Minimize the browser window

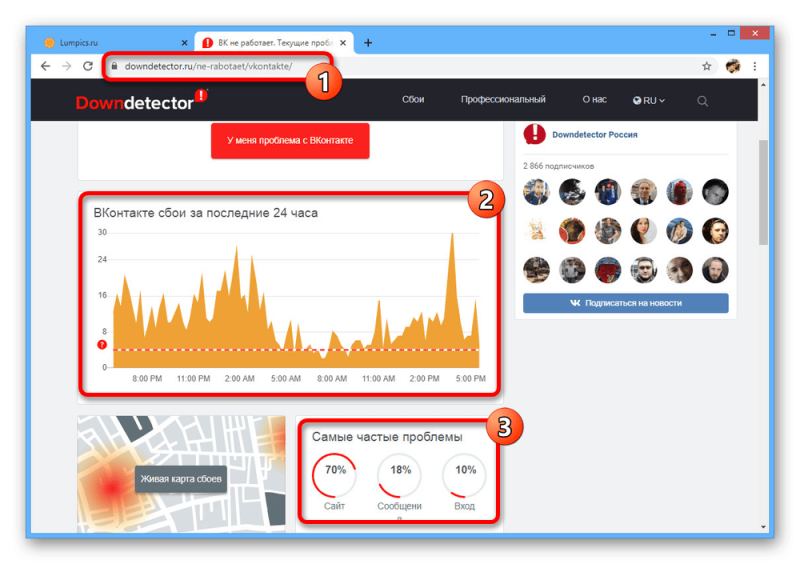713,34
